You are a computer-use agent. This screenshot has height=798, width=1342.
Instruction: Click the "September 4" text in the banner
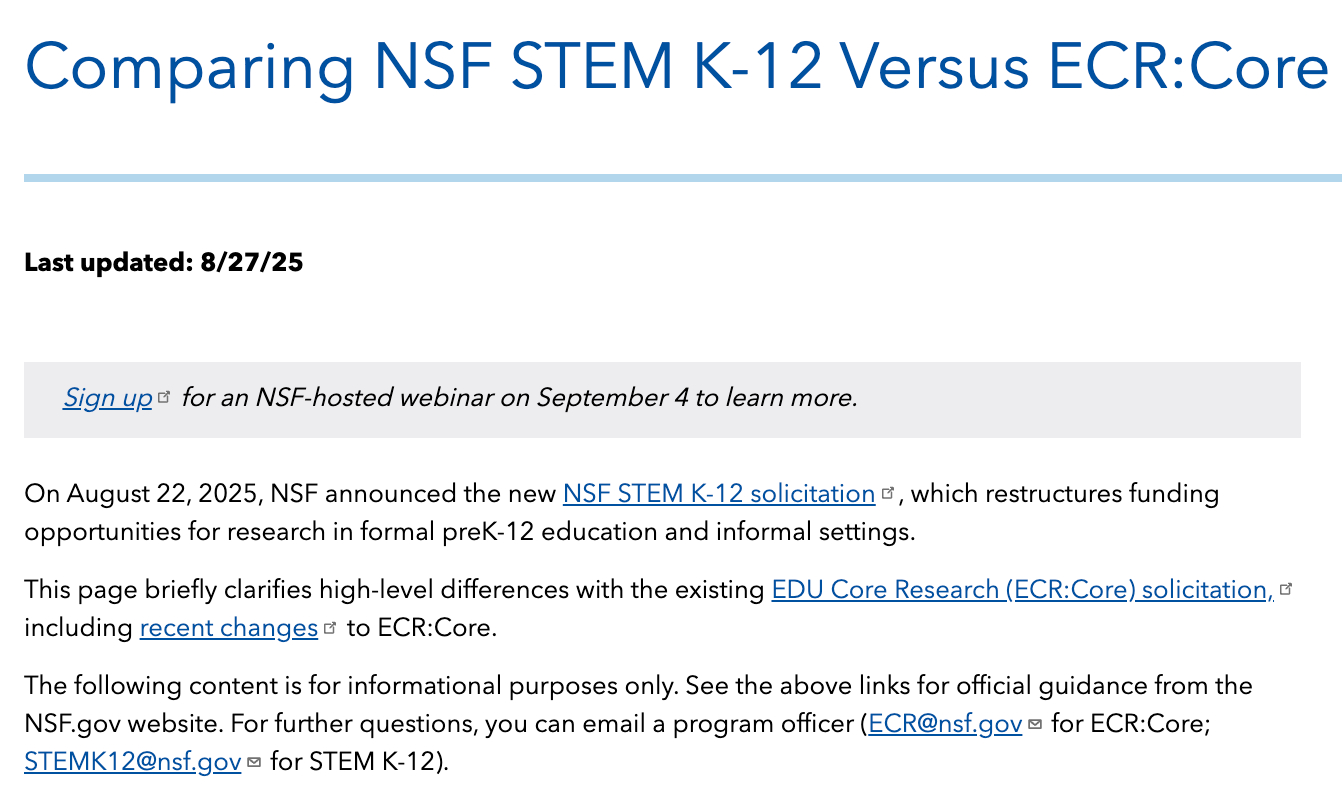[612, 398]
